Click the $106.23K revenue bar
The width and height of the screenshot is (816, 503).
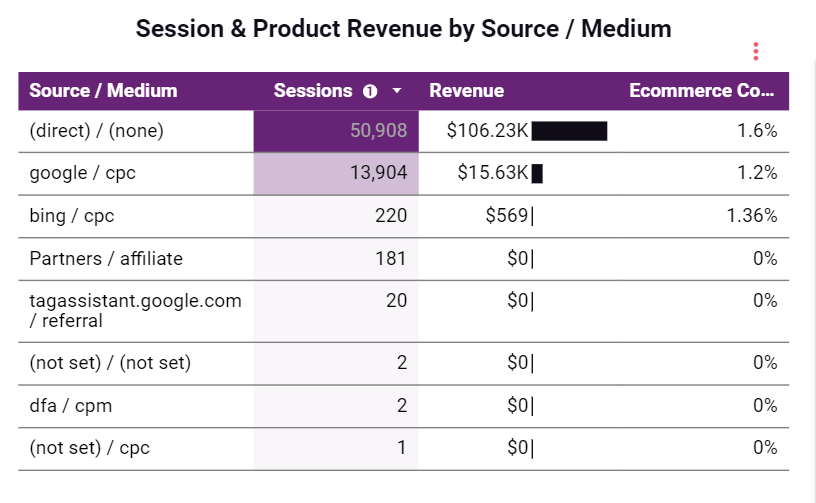pos(569,131)
